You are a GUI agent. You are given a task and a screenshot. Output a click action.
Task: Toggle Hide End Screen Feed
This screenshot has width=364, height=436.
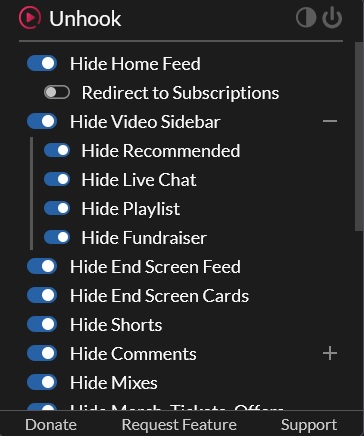tap(42, 267)
